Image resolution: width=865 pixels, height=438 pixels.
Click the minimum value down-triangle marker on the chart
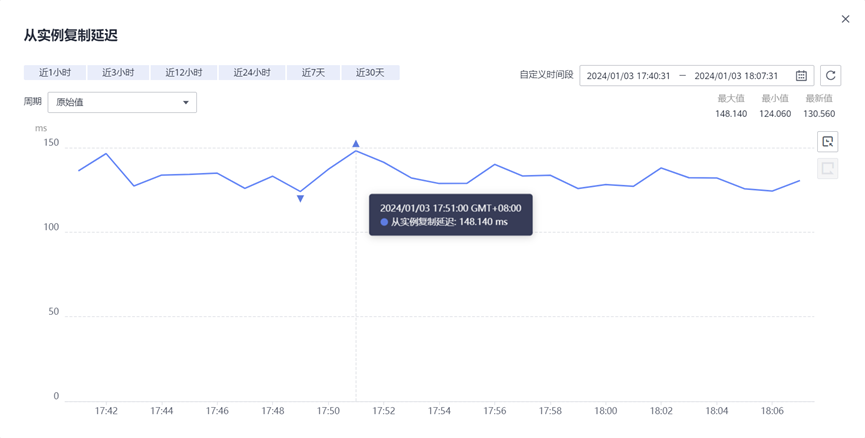click(300, 199)
